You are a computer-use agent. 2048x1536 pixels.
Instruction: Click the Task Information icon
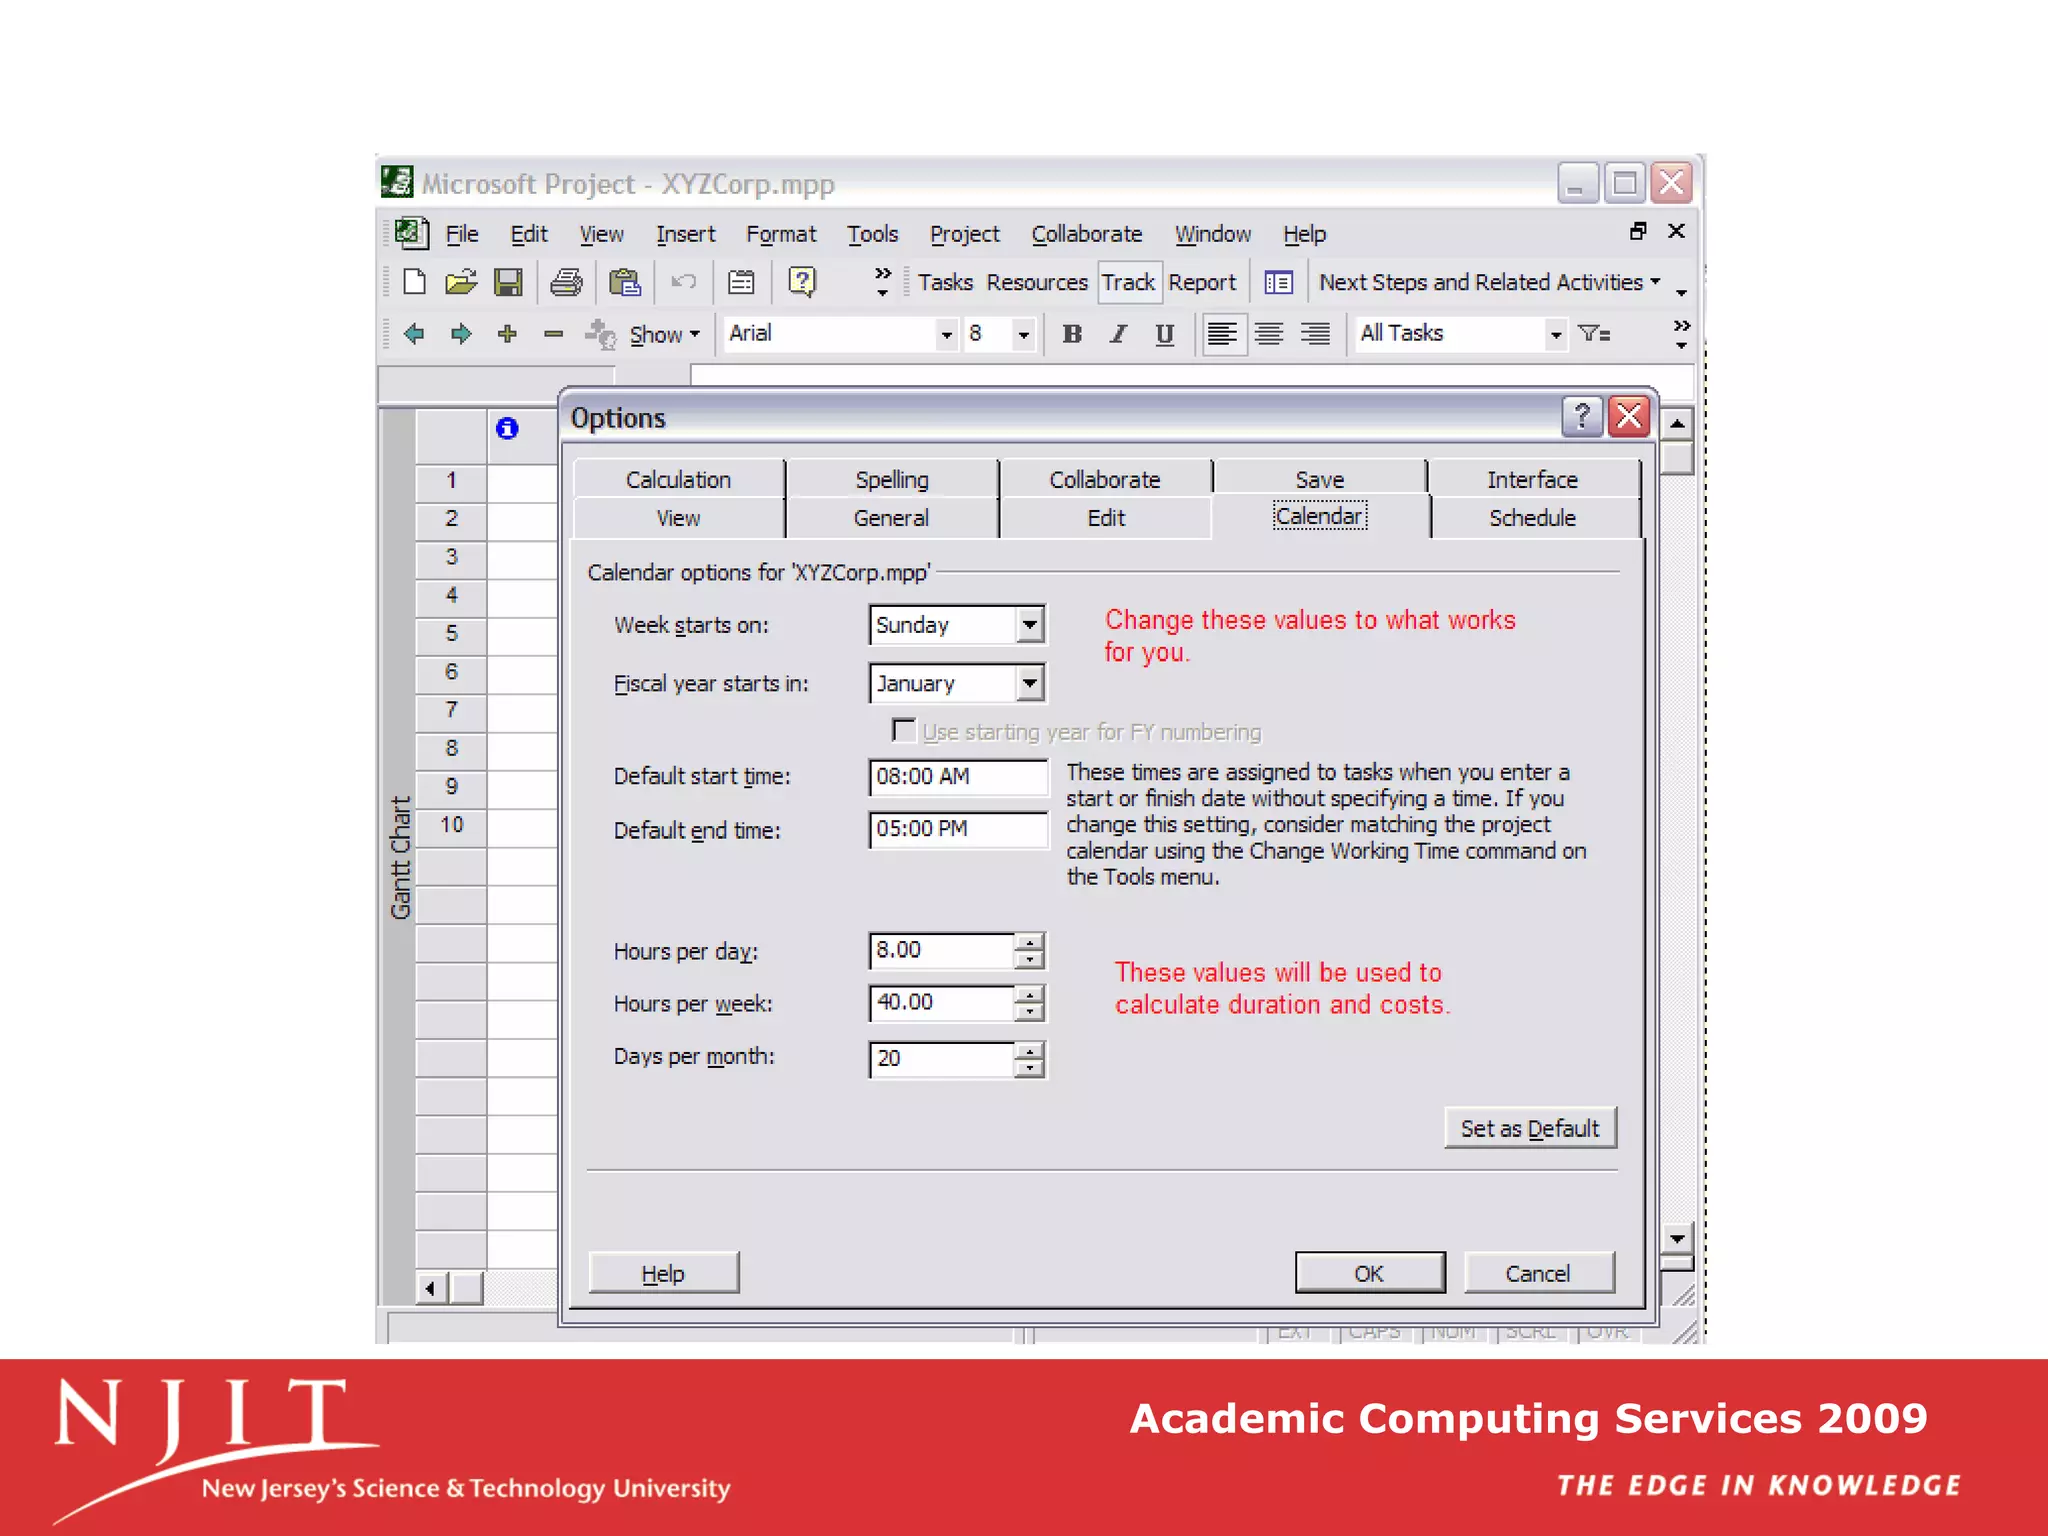coord(742,283)
